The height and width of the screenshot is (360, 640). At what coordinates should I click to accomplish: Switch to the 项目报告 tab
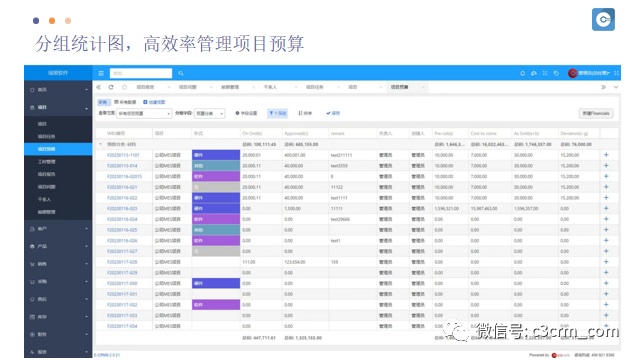145,87
